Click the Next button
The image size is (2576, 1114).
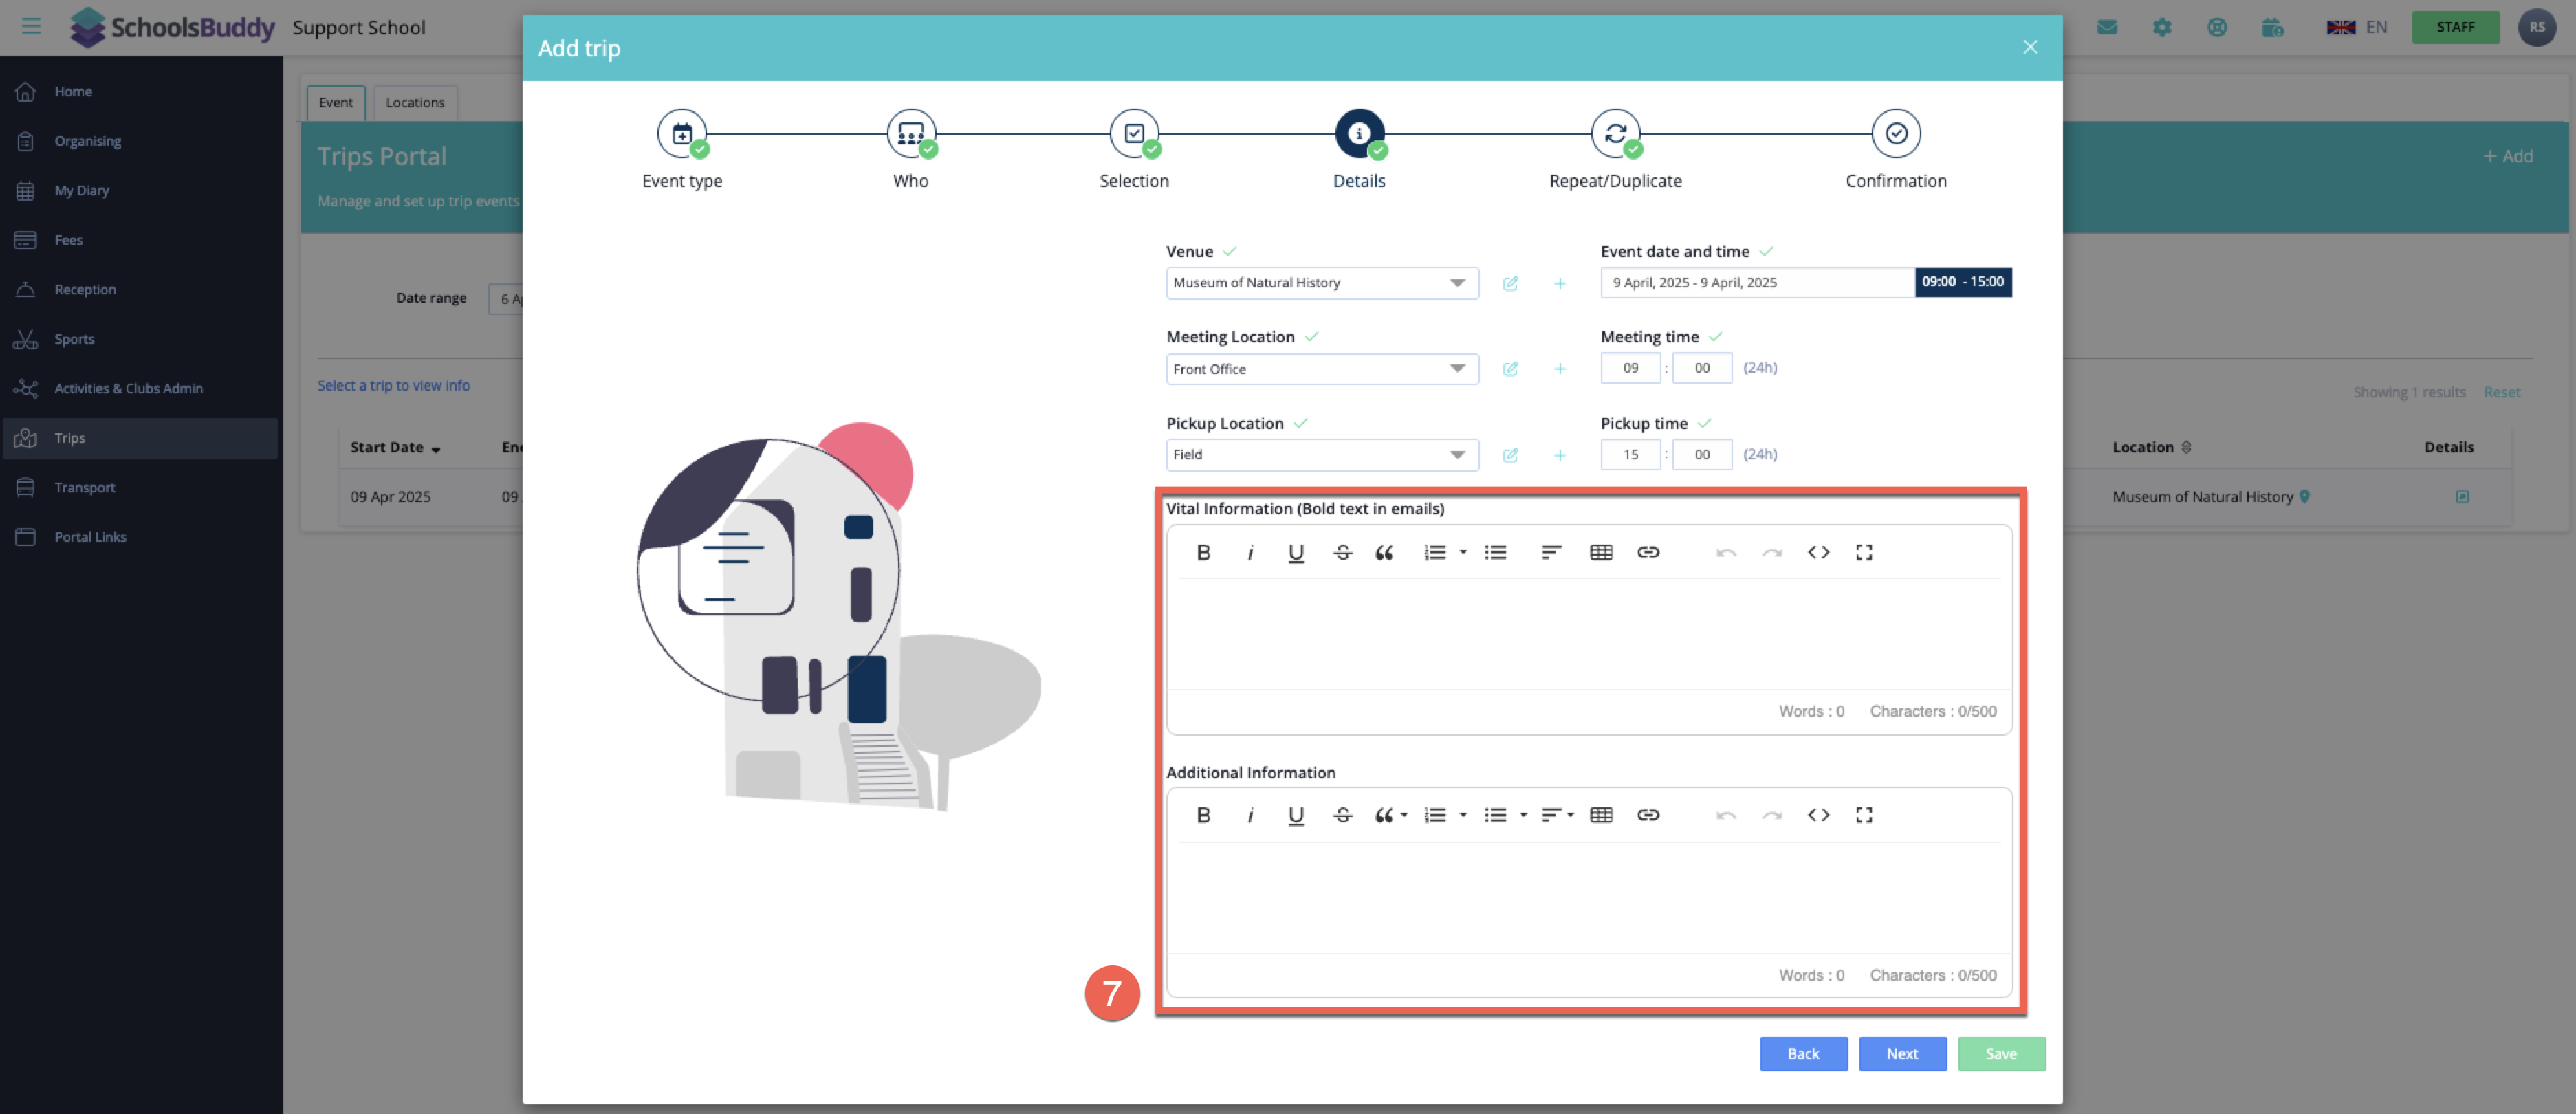tap(1902, 1053)
